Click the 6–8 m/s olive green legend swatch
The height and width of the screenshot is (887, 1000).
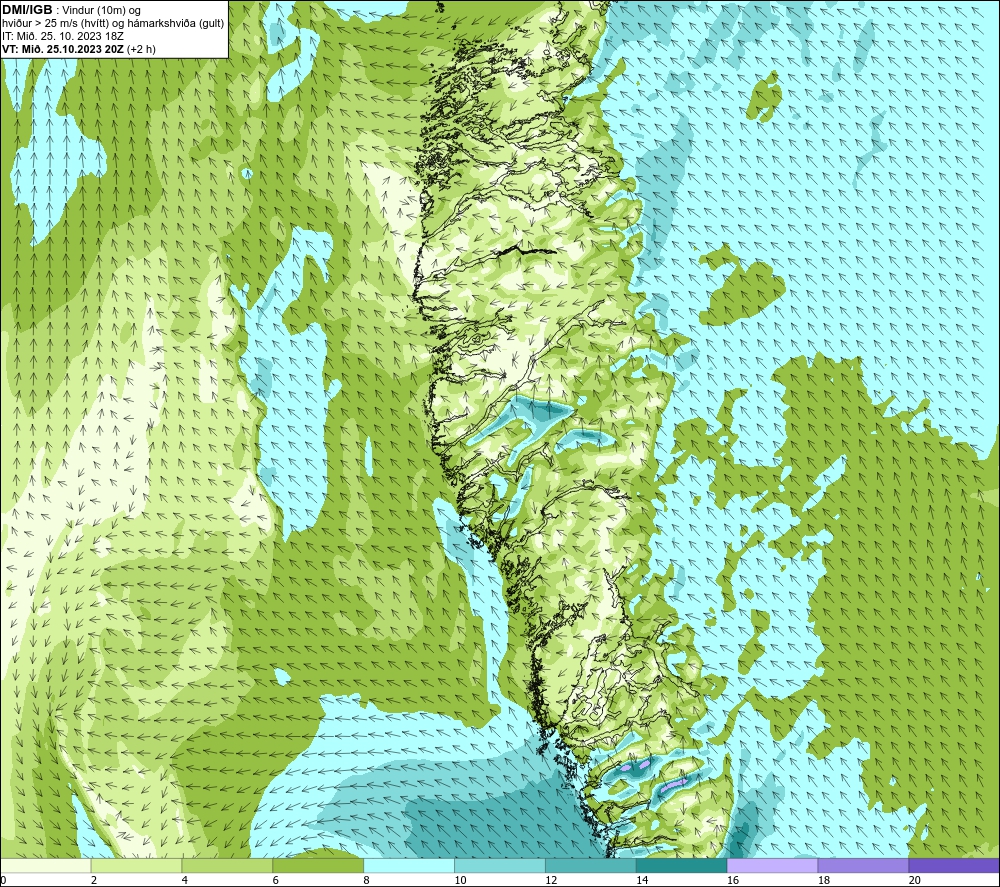(x=318, y=865)
